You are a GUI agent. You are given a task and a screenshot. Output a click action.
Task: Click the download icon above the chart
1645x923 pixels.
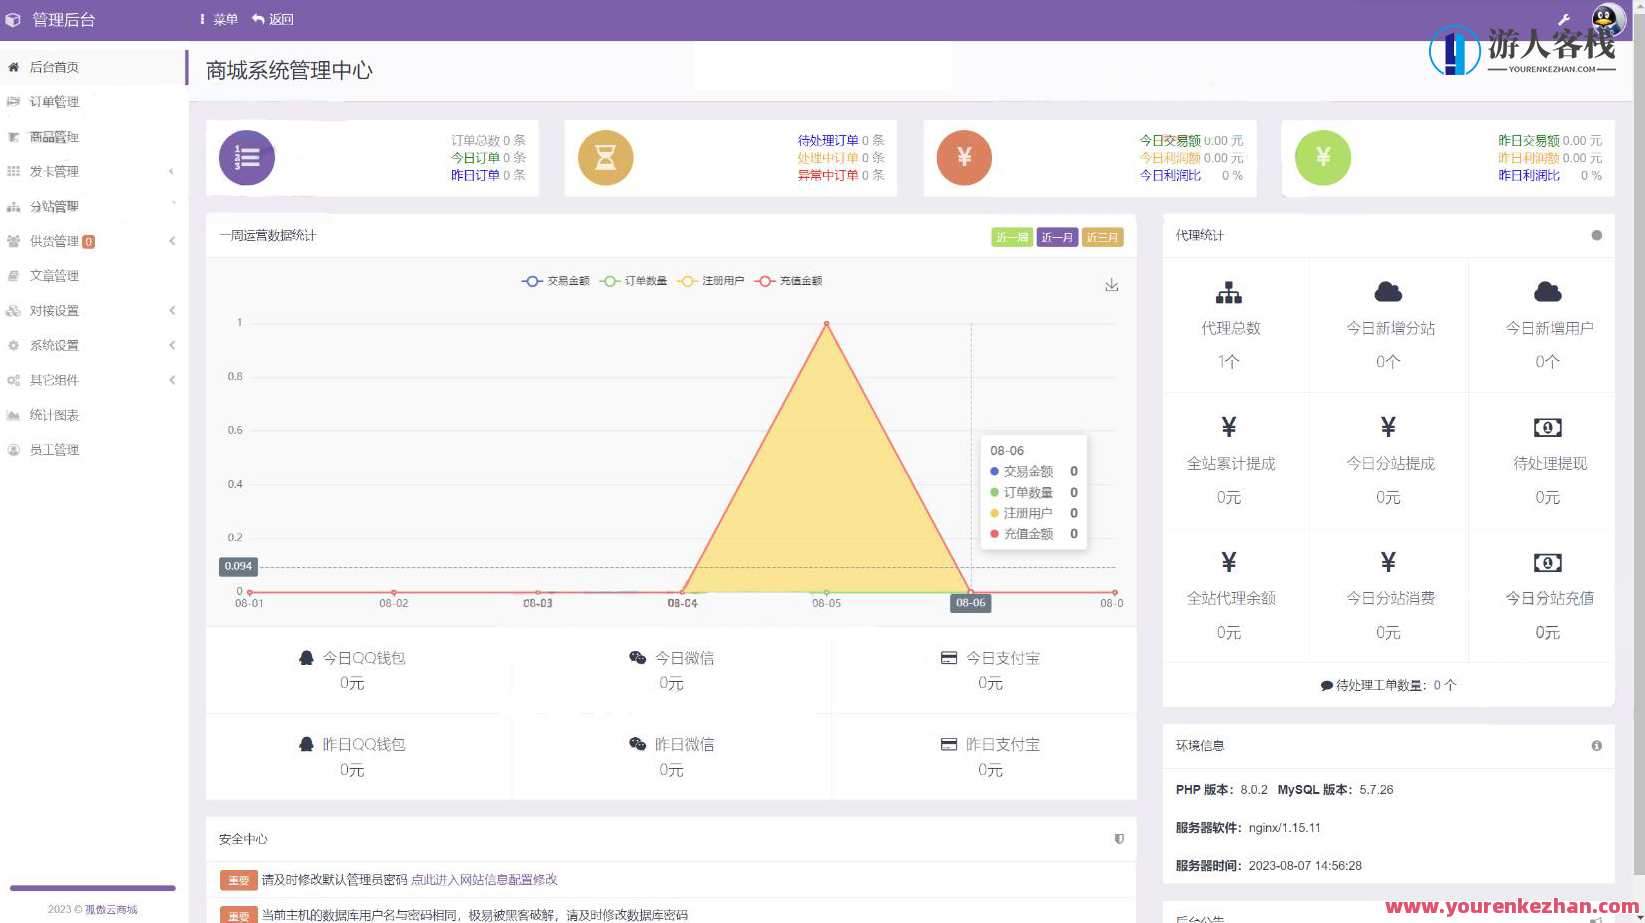pos(1112,284)
